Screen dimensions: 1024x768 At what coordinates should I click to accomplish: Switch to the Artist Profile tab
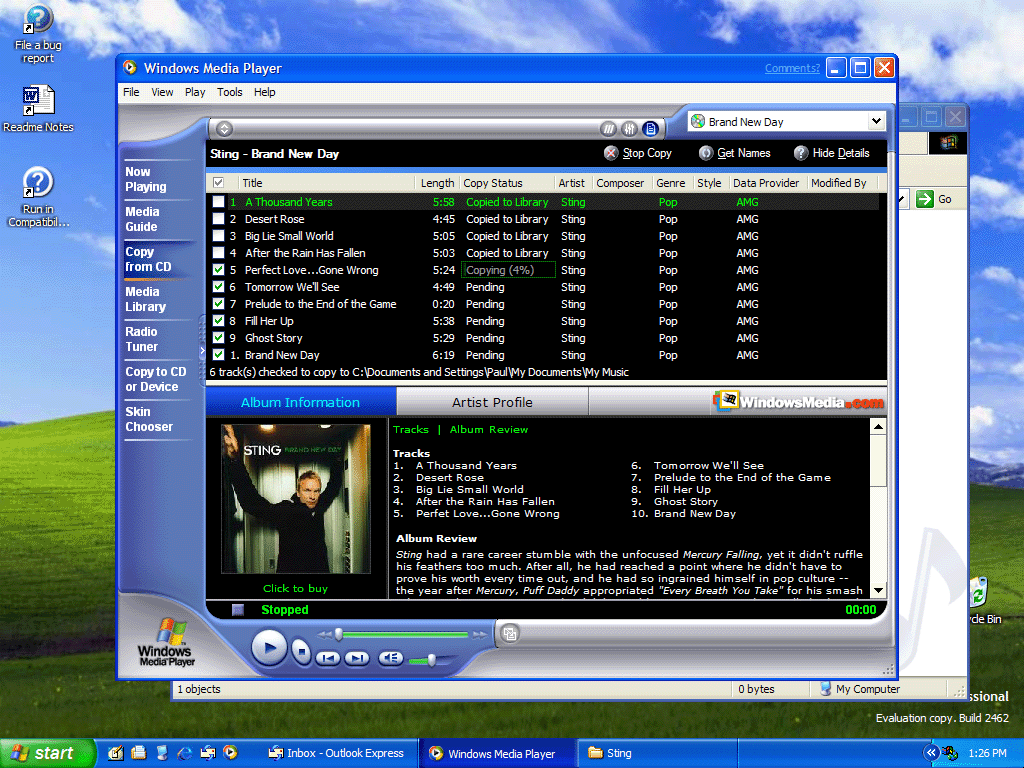tap(492, 402)
